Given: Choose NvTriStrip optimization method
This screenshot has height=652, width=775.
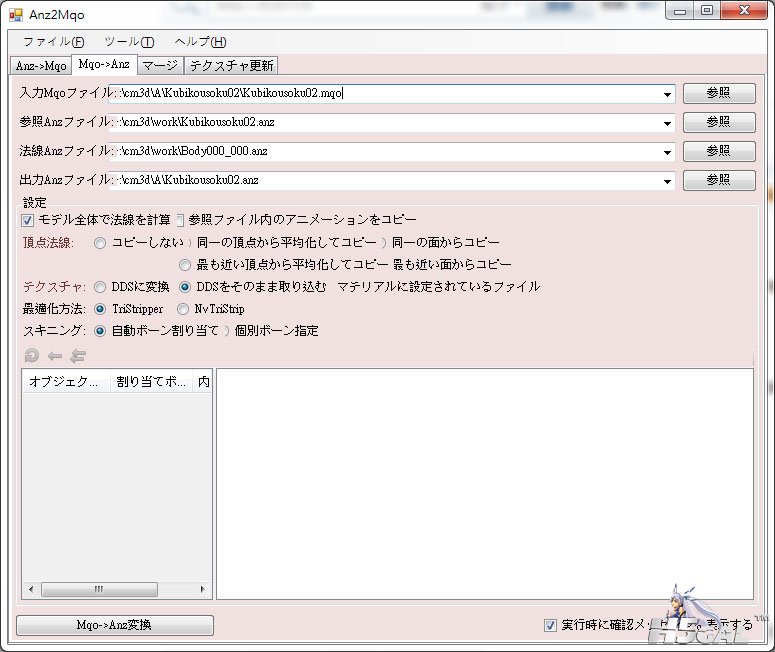Looking at the screenshot, I should coord(183,309).
